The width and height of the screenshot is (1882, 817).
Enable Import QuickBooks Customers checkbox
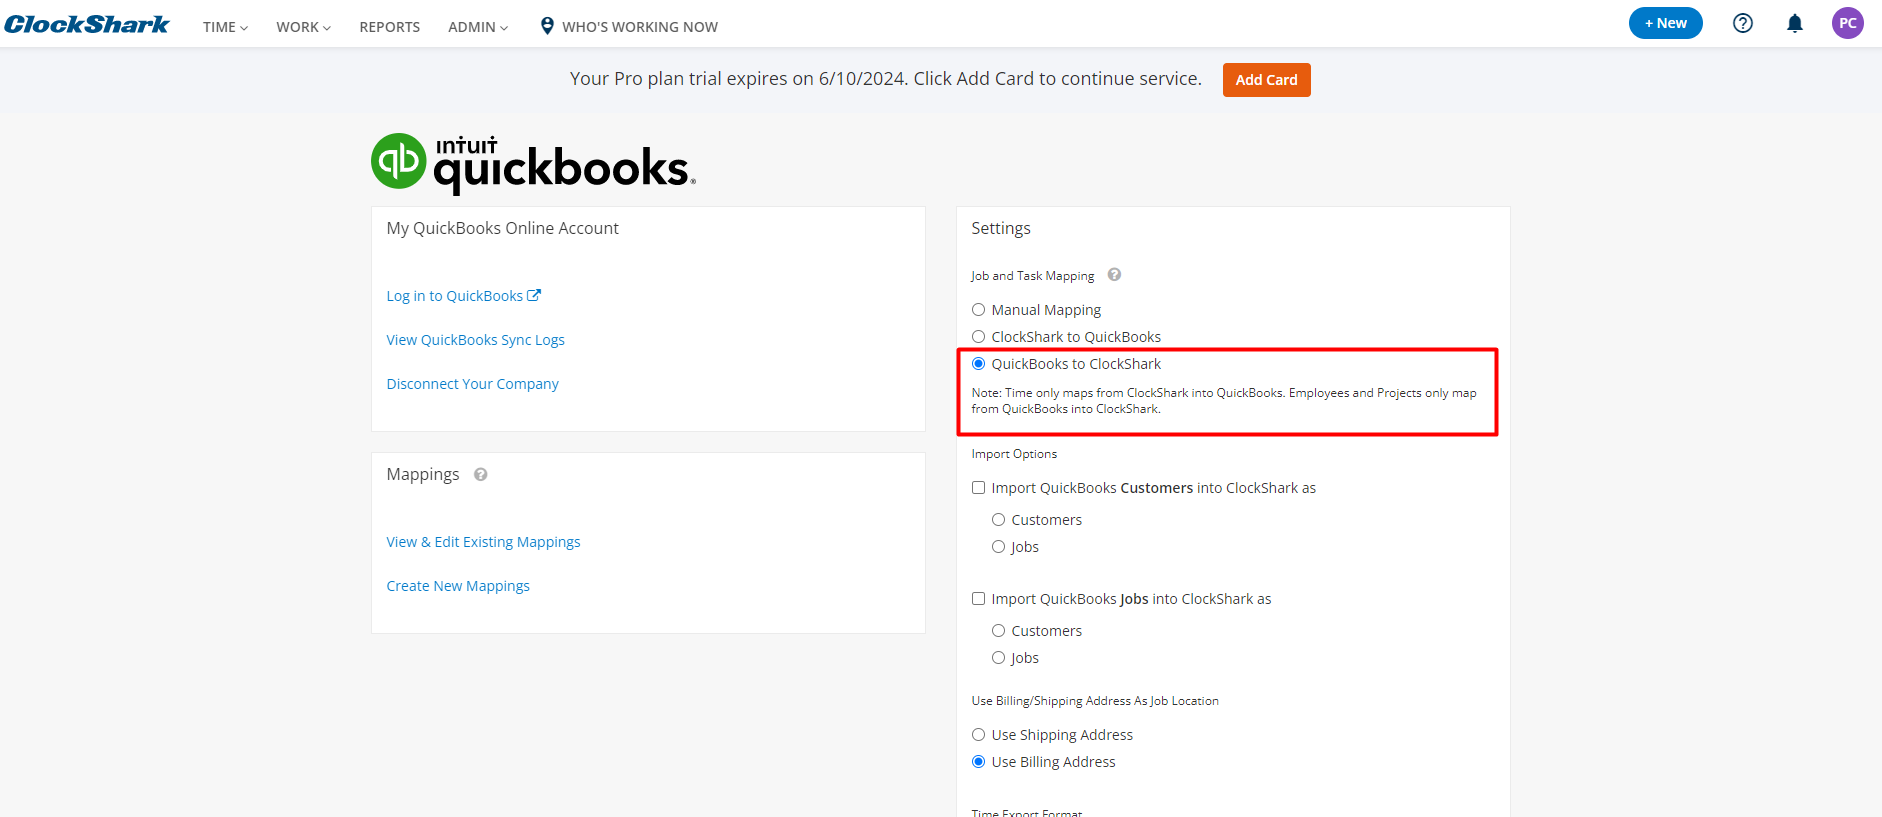pyautogui.click(x=978, y=488)
